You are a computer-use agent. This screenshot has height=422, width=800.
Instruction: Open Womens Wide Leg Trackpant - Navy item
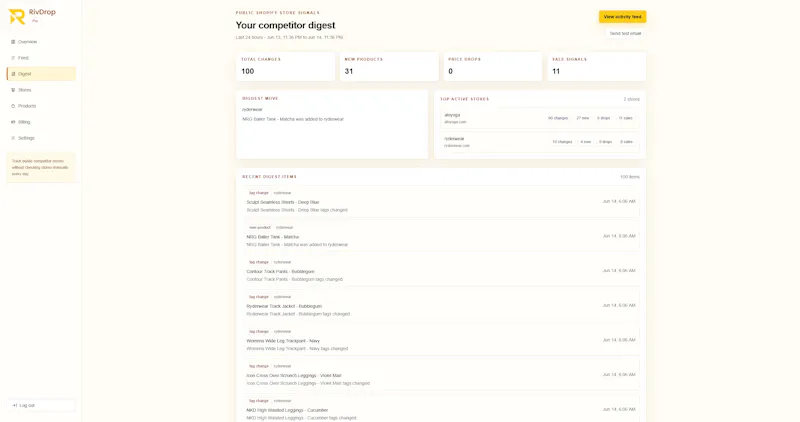click(442, 341)
